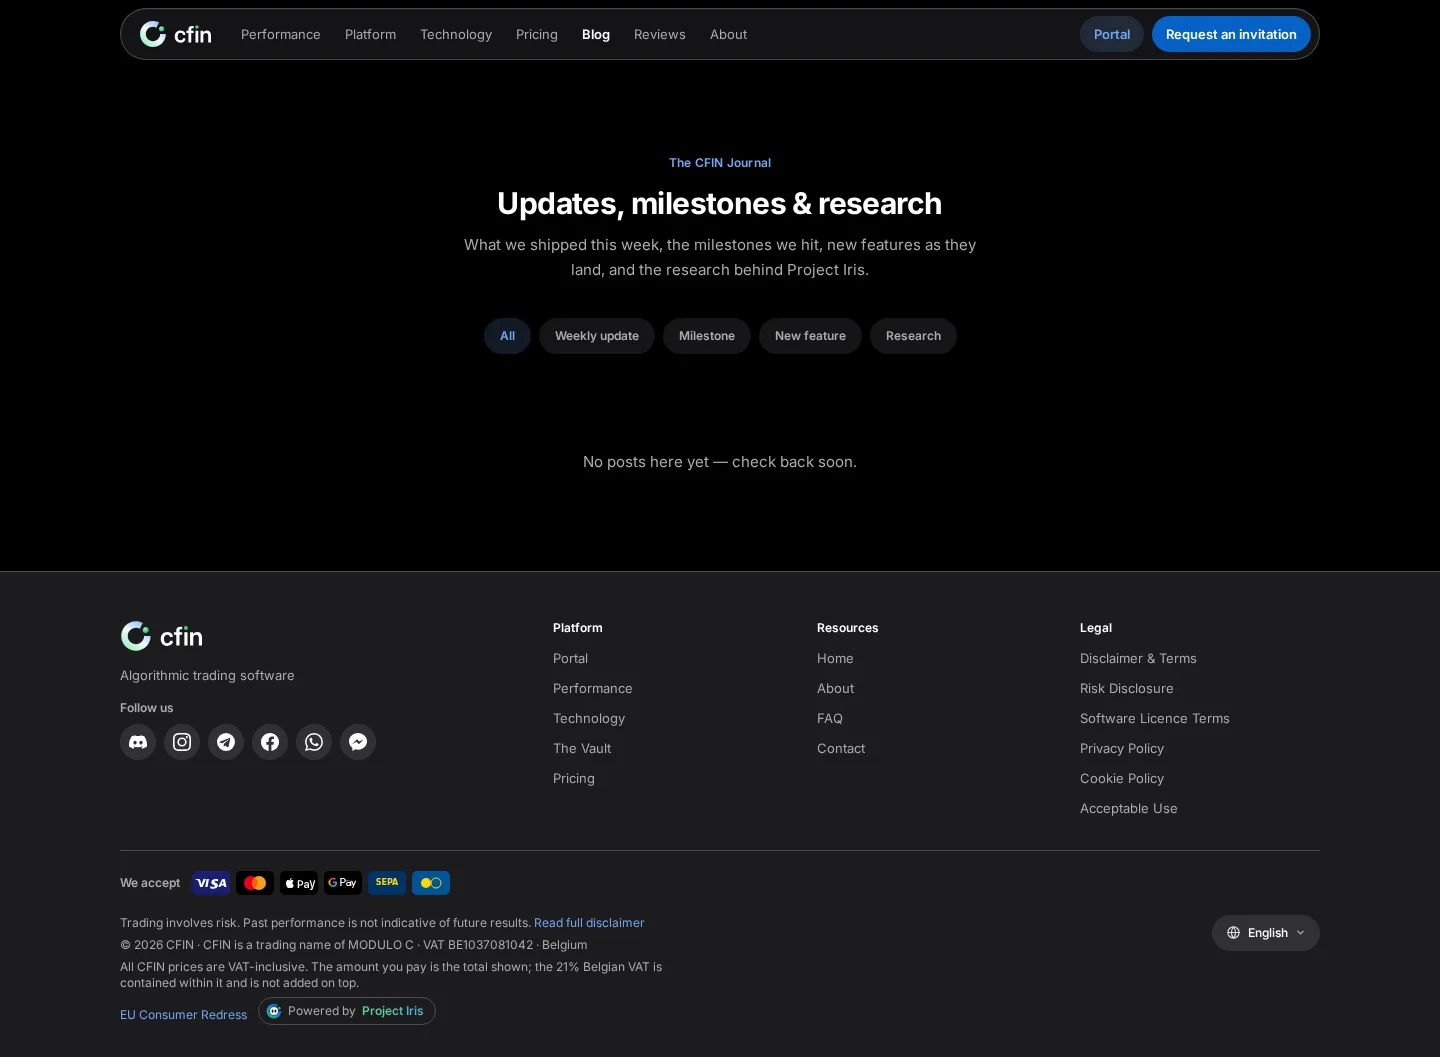Viewport: 1440px width, 1057px height.
Task: Open Pricing in the top navigation
Action: (537, 34)
